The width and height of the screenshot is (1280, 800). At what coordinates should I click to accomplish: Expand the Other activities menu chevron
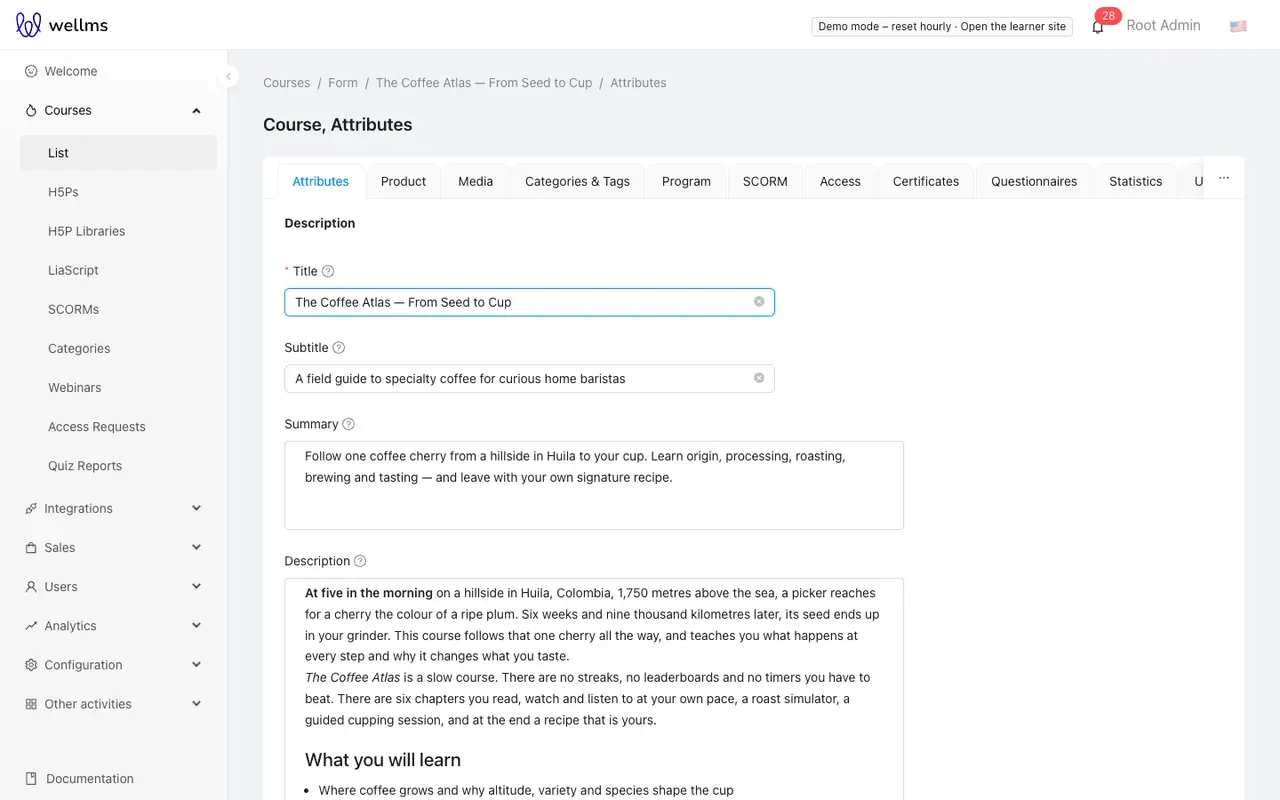click(x=196, y=703)
